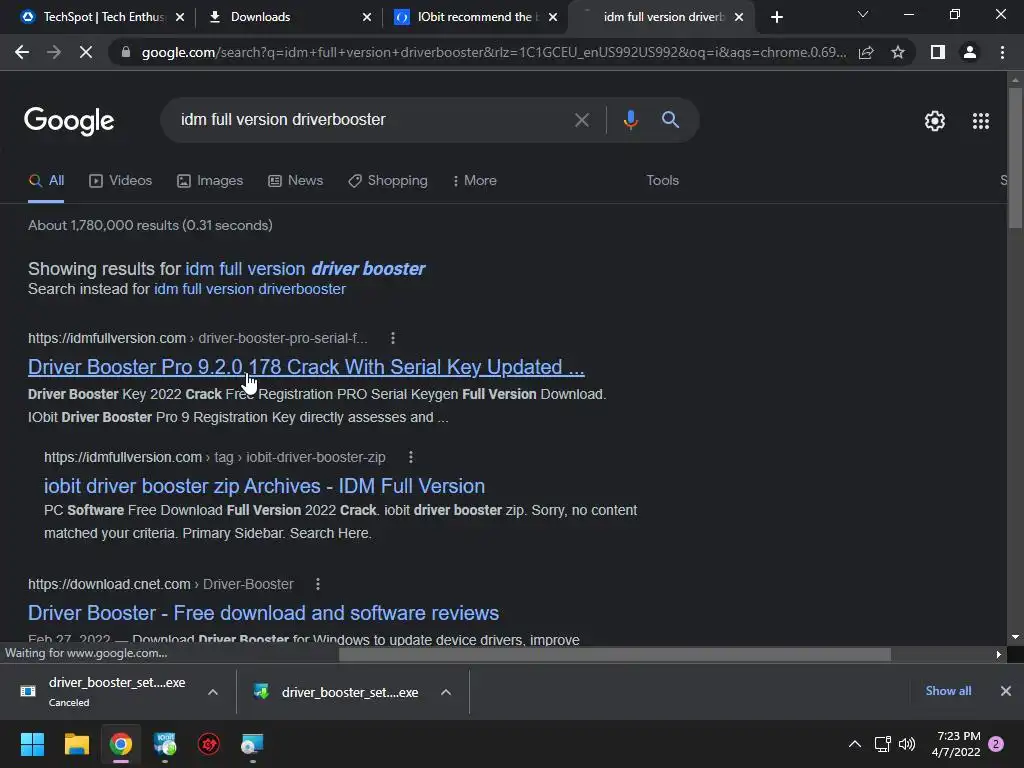Open a new browser tab
This screenshot has height=768, width=1024.
pos(776,17)
